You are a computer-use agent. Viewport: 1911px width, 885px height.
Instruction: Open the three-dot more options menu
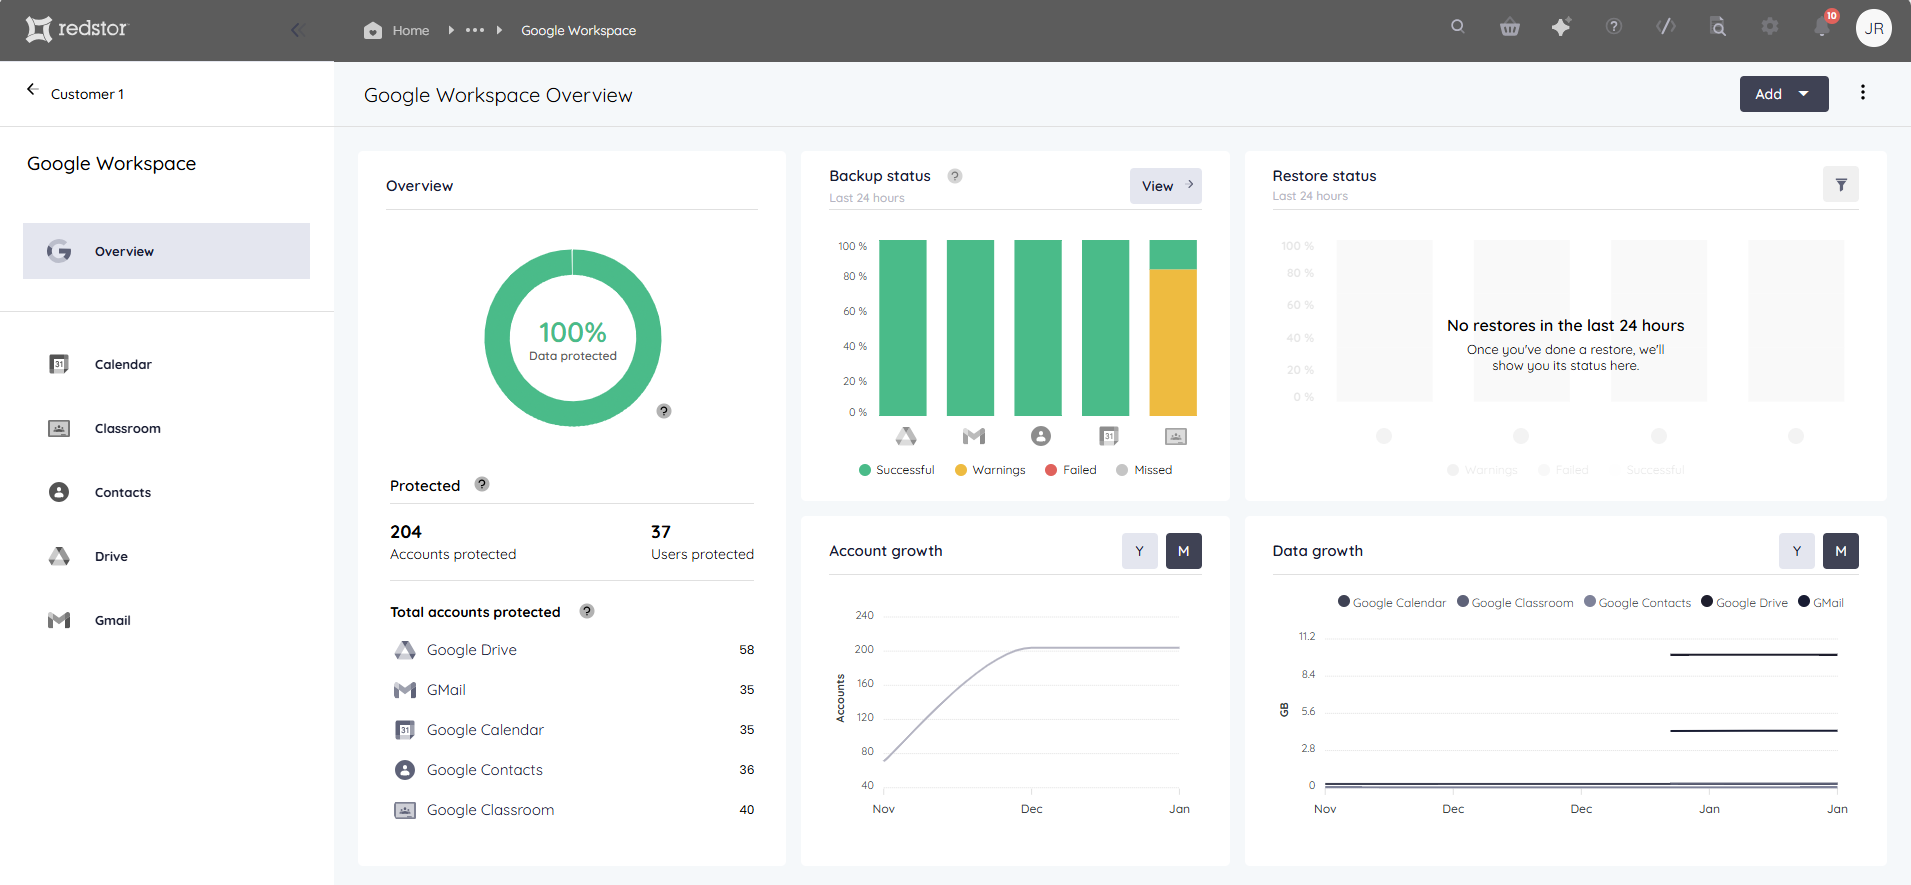click(1863, 92)
